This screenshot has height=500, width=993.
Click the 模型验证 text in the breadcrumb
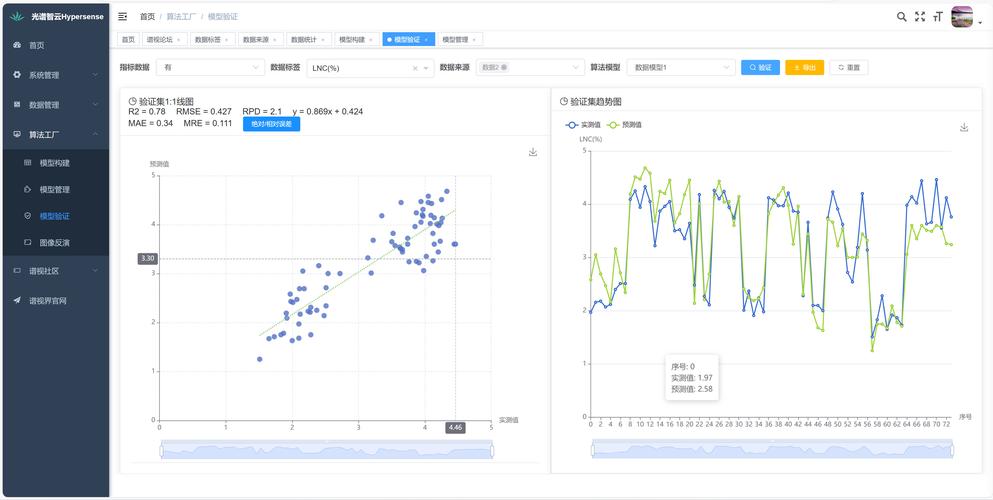click(223, 16)
